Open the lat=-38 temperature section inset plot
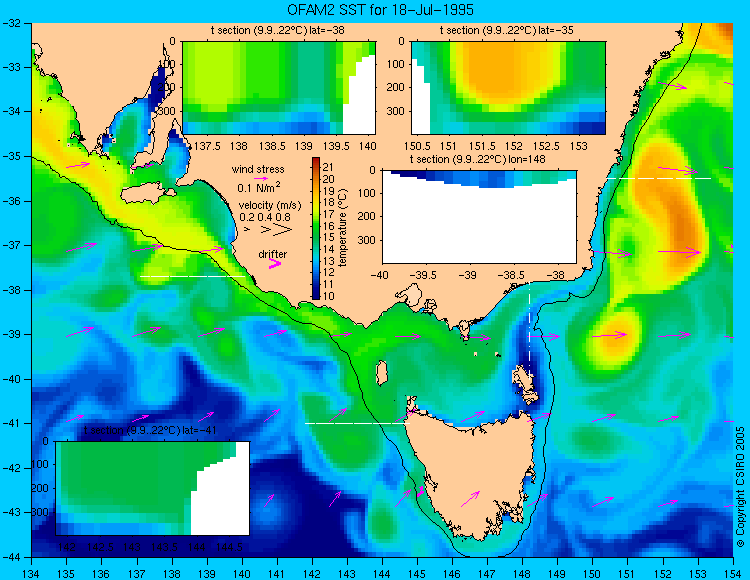The height and width of the screenshot is (580, 750). pos(279,88)
